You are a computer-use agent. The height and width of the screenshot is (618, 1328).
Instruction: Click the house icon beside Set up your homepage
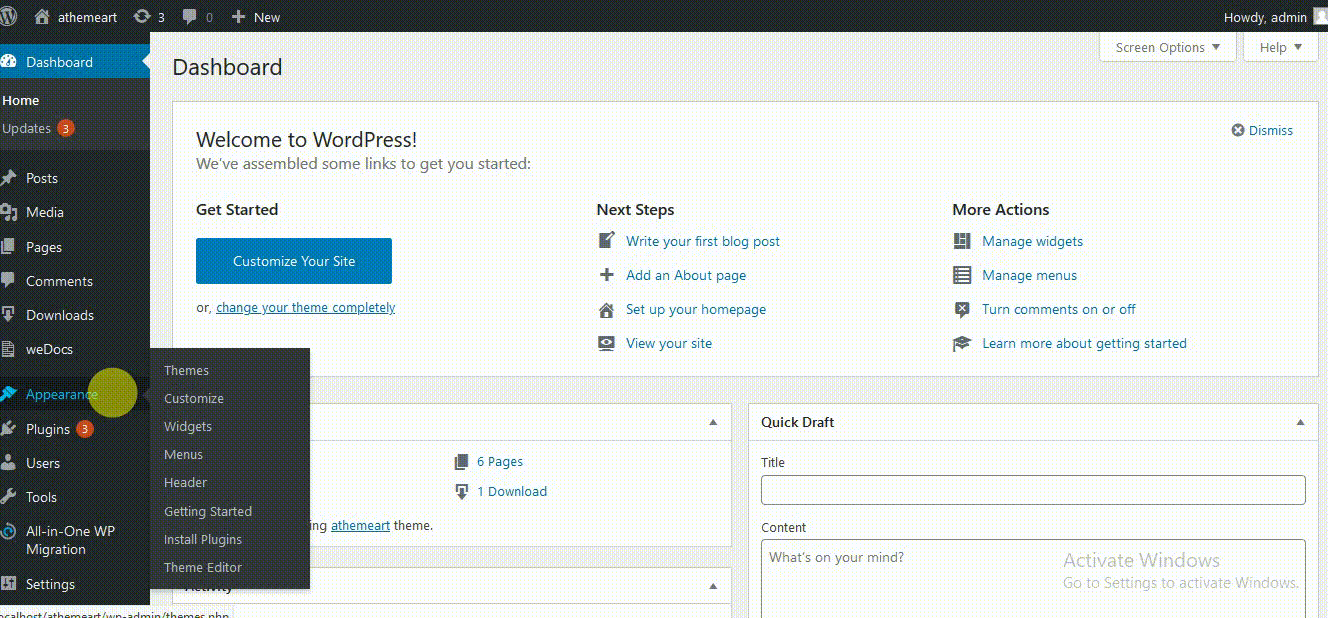click(606, 309)
